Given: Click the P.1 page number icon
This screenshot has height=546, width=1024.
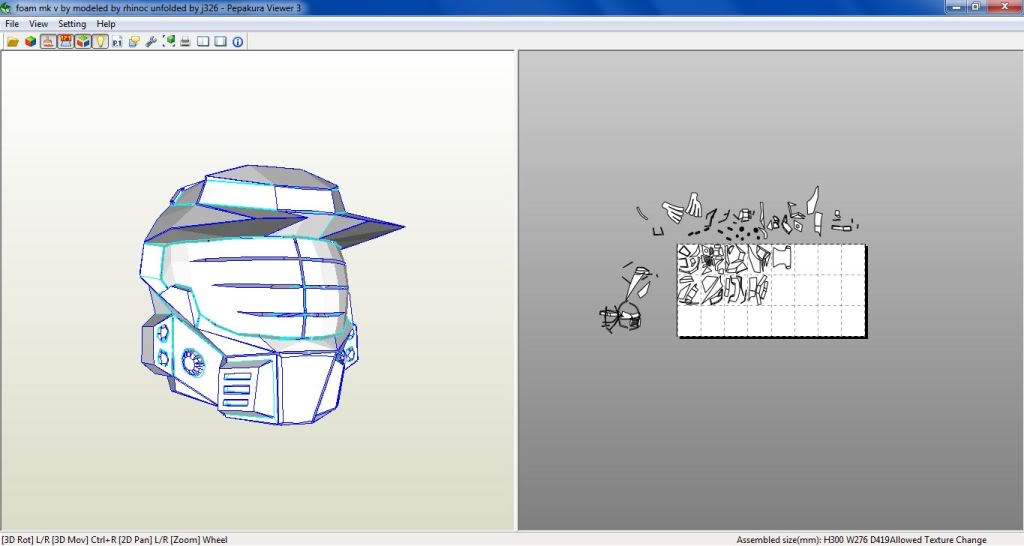Looking at the screenshot, I should pyautogui.click(x=117, y=42).
